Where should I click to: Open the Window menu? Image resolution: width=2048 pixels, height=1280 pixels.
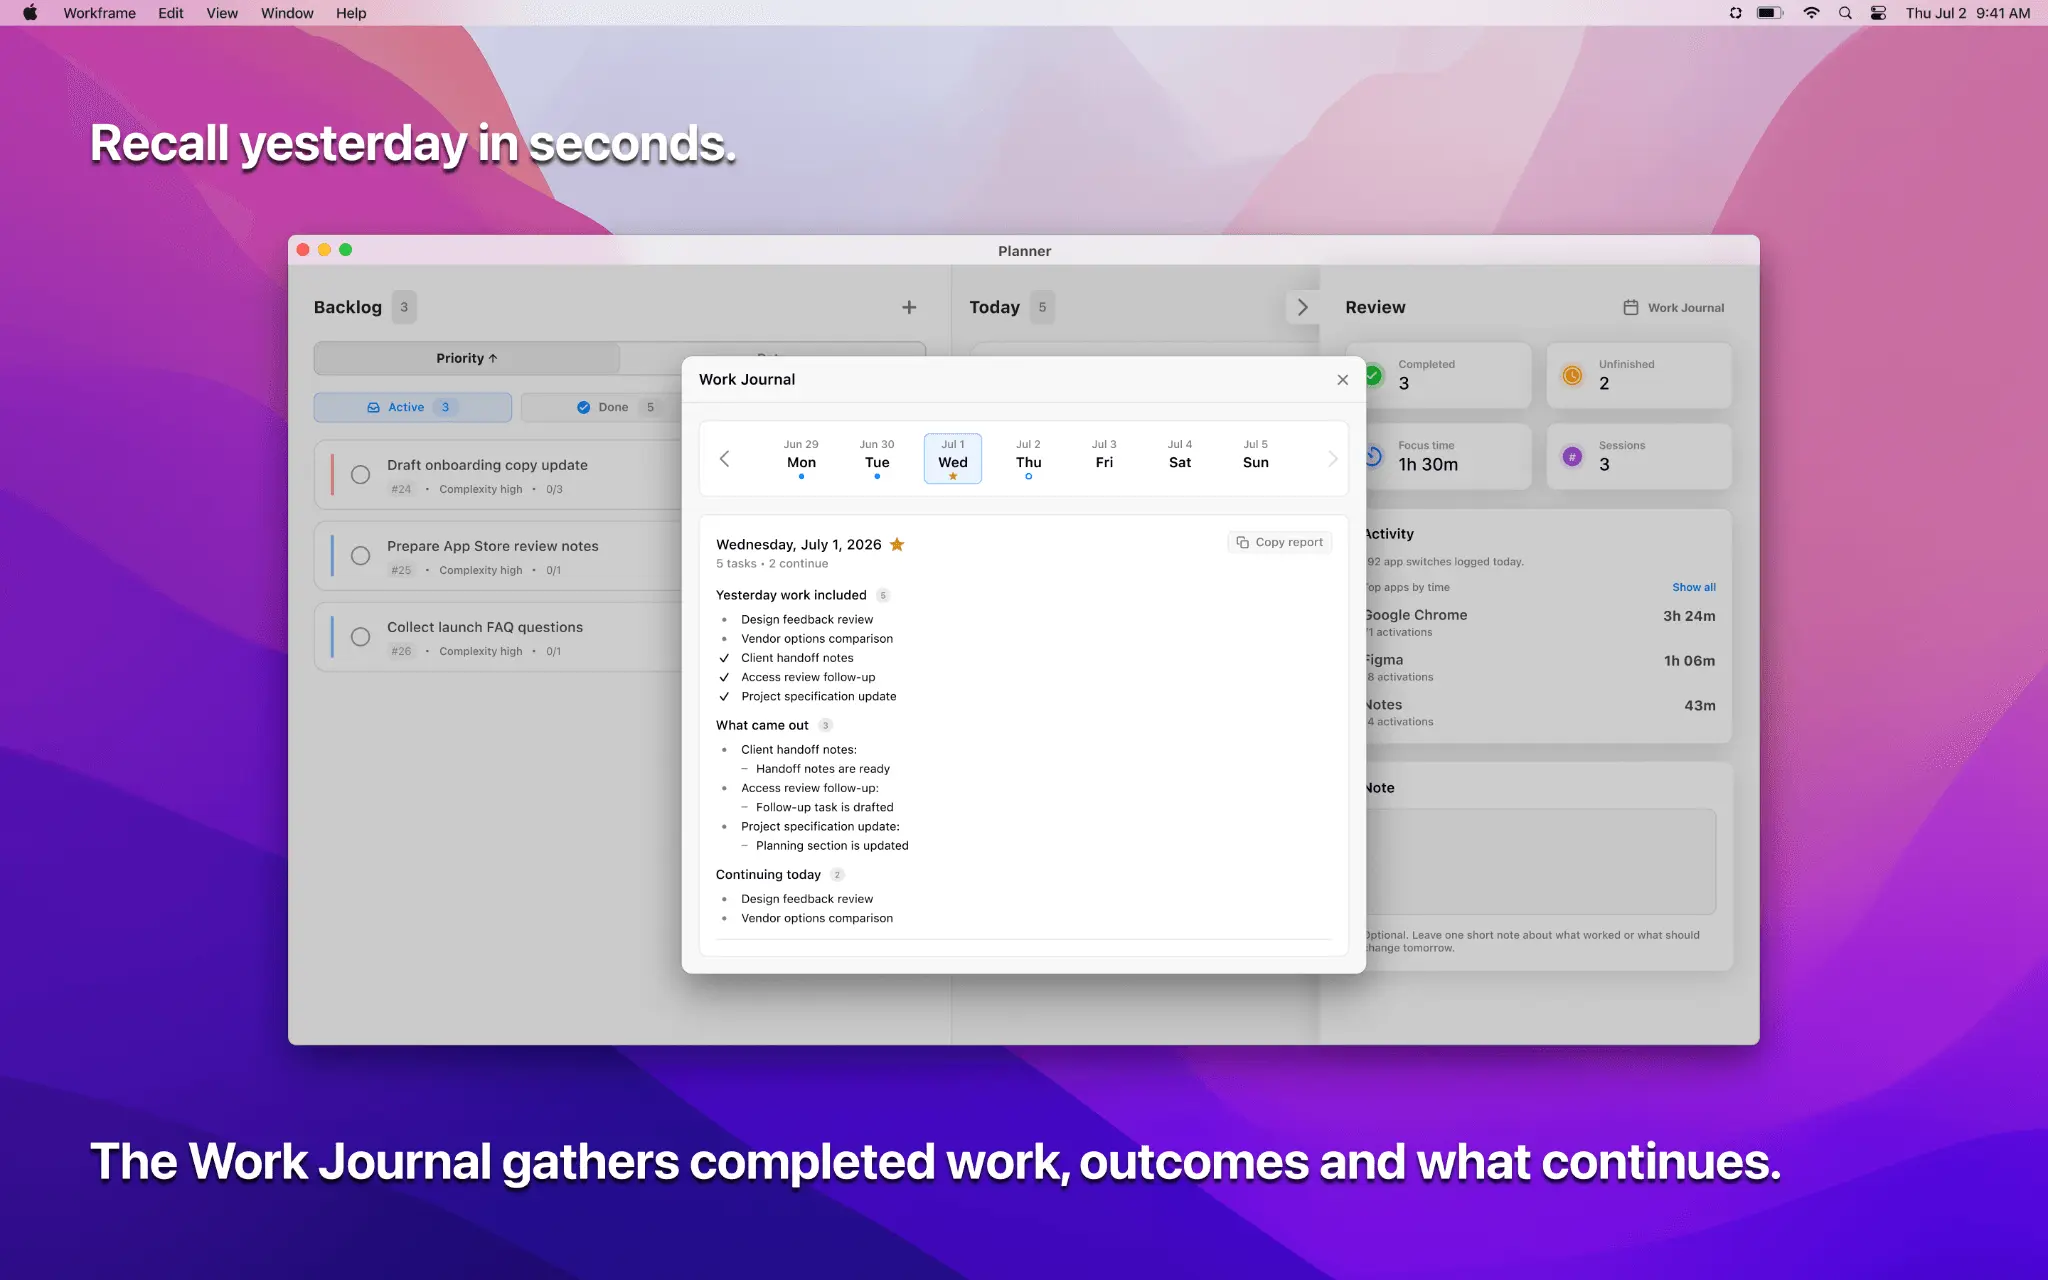287,13
